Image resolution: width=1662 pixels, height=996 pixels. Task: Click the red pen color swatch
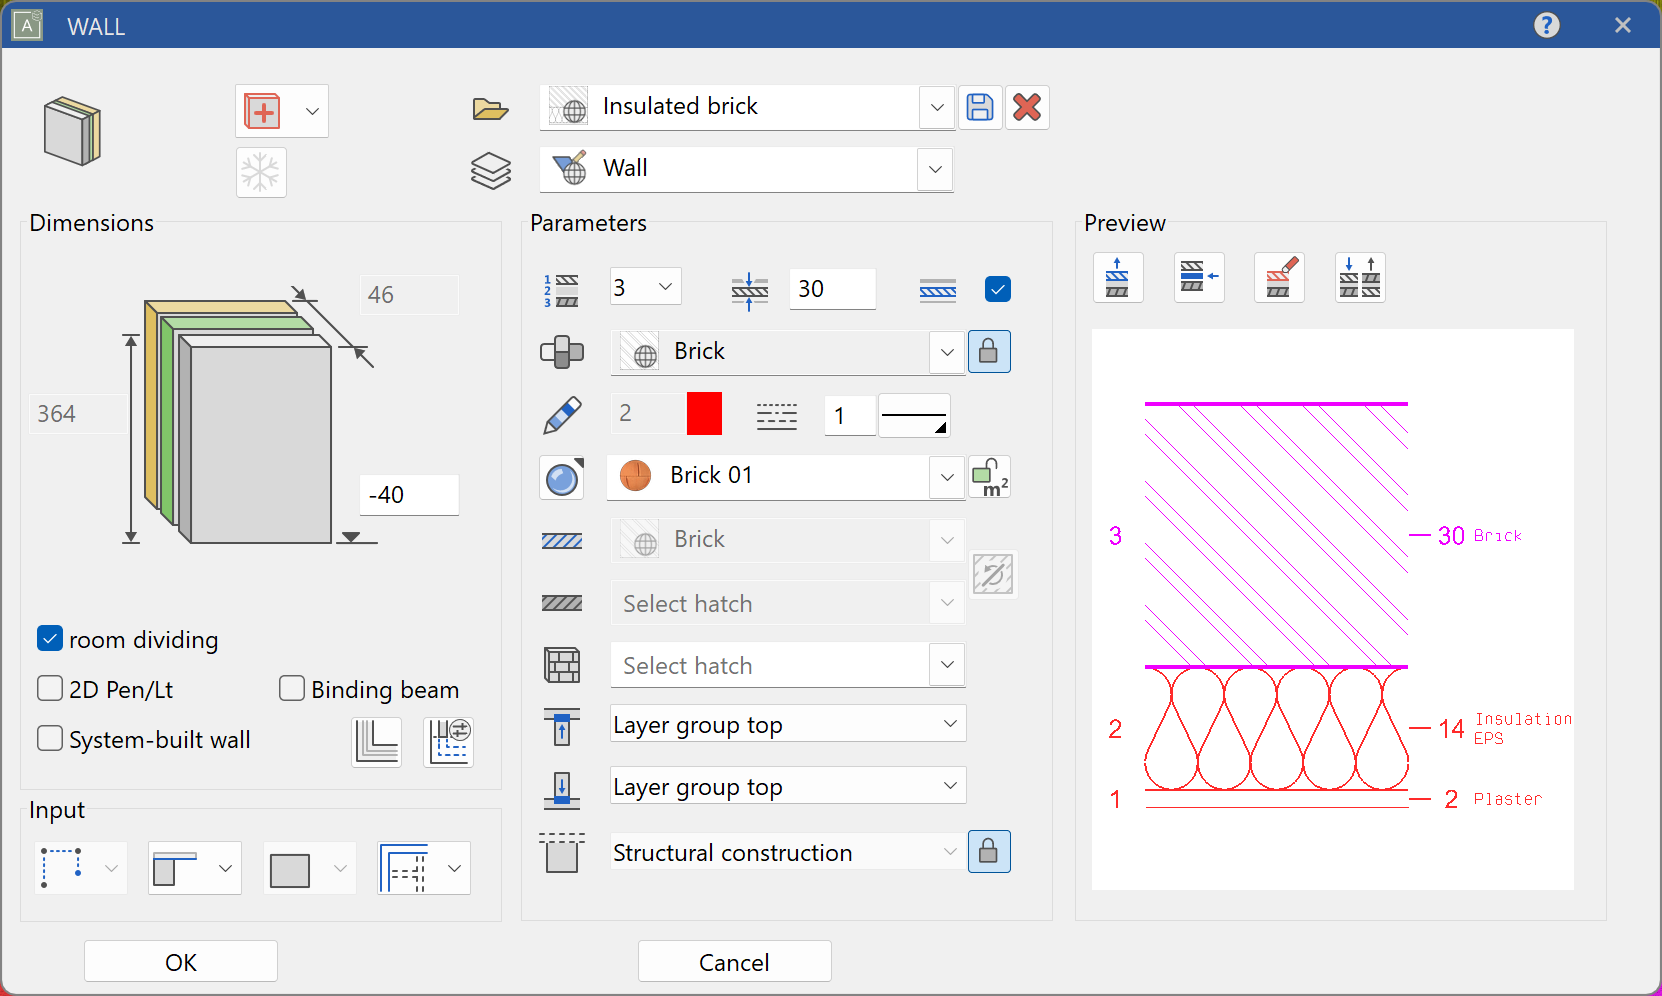pos(704,414)
